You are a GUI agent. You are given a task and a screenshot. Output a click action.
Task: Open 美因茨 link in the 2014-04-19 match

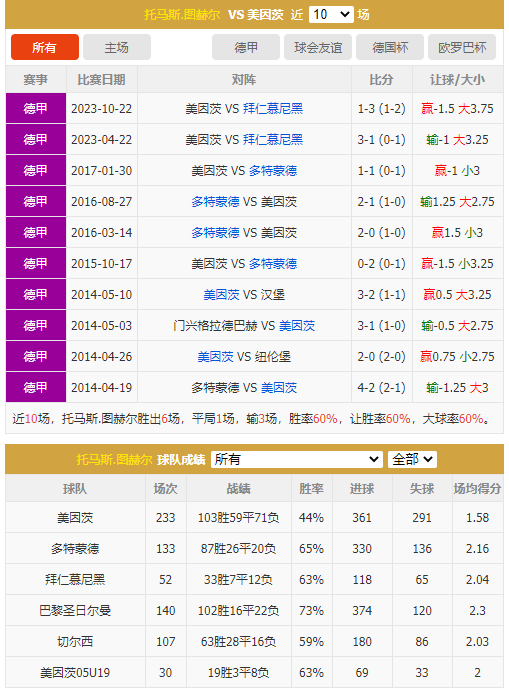(x=279, y=388)
